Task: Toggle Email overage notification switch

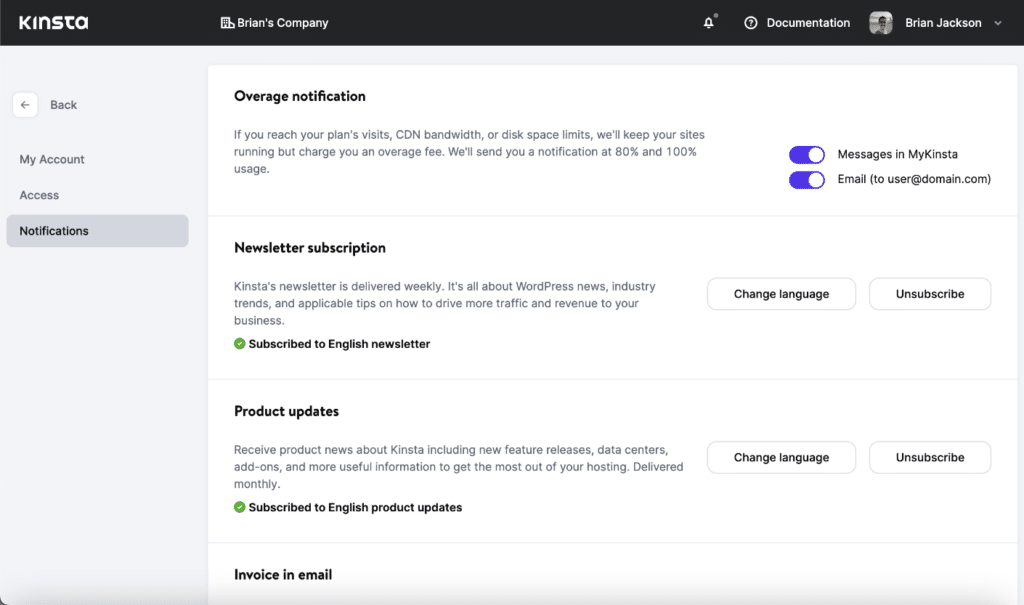Action: tap(807, 180)
